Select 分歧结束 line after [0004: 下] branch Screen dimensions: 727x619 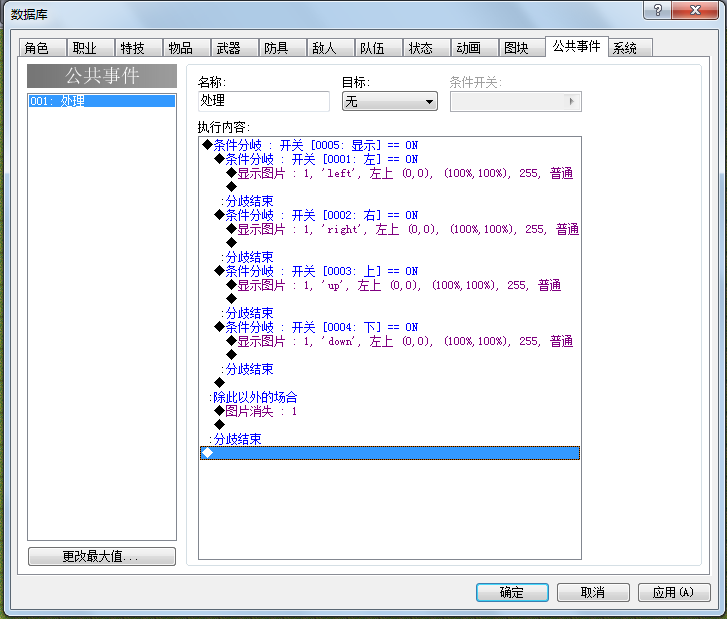click(x=390, y=370)
